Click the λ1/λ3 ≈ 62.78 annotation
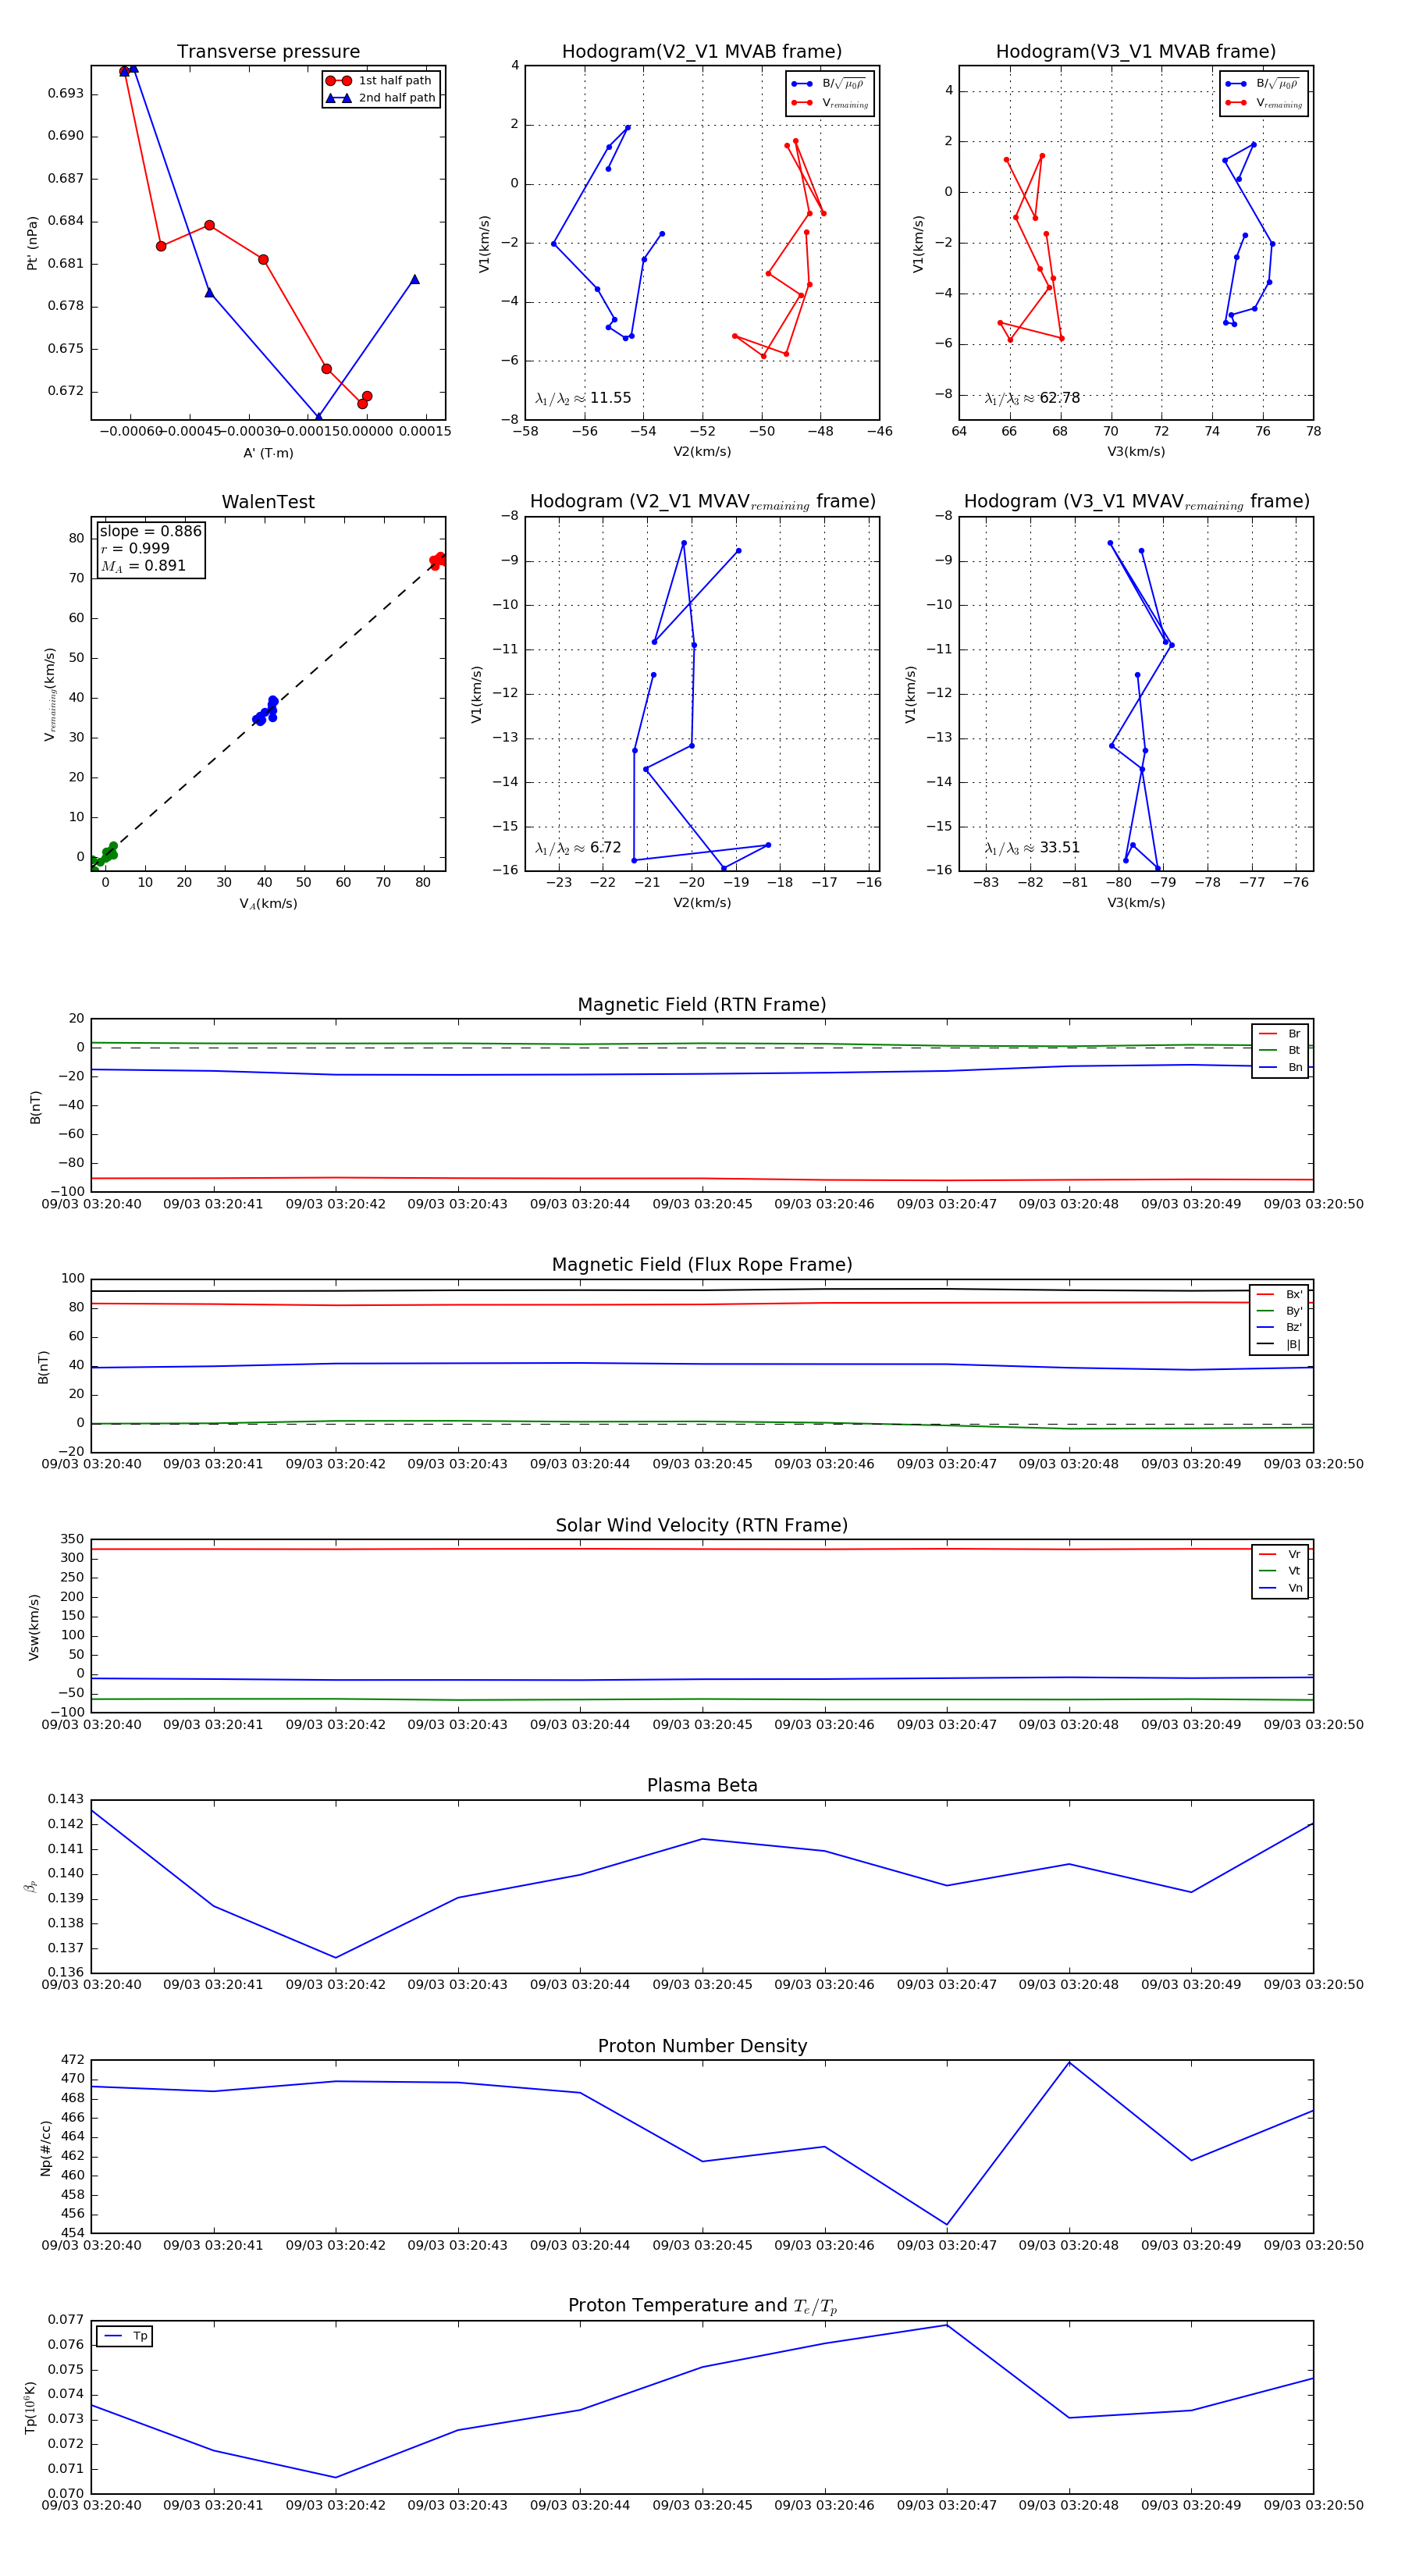Screen dimensions: 1405x2576 coord(1032,398)
